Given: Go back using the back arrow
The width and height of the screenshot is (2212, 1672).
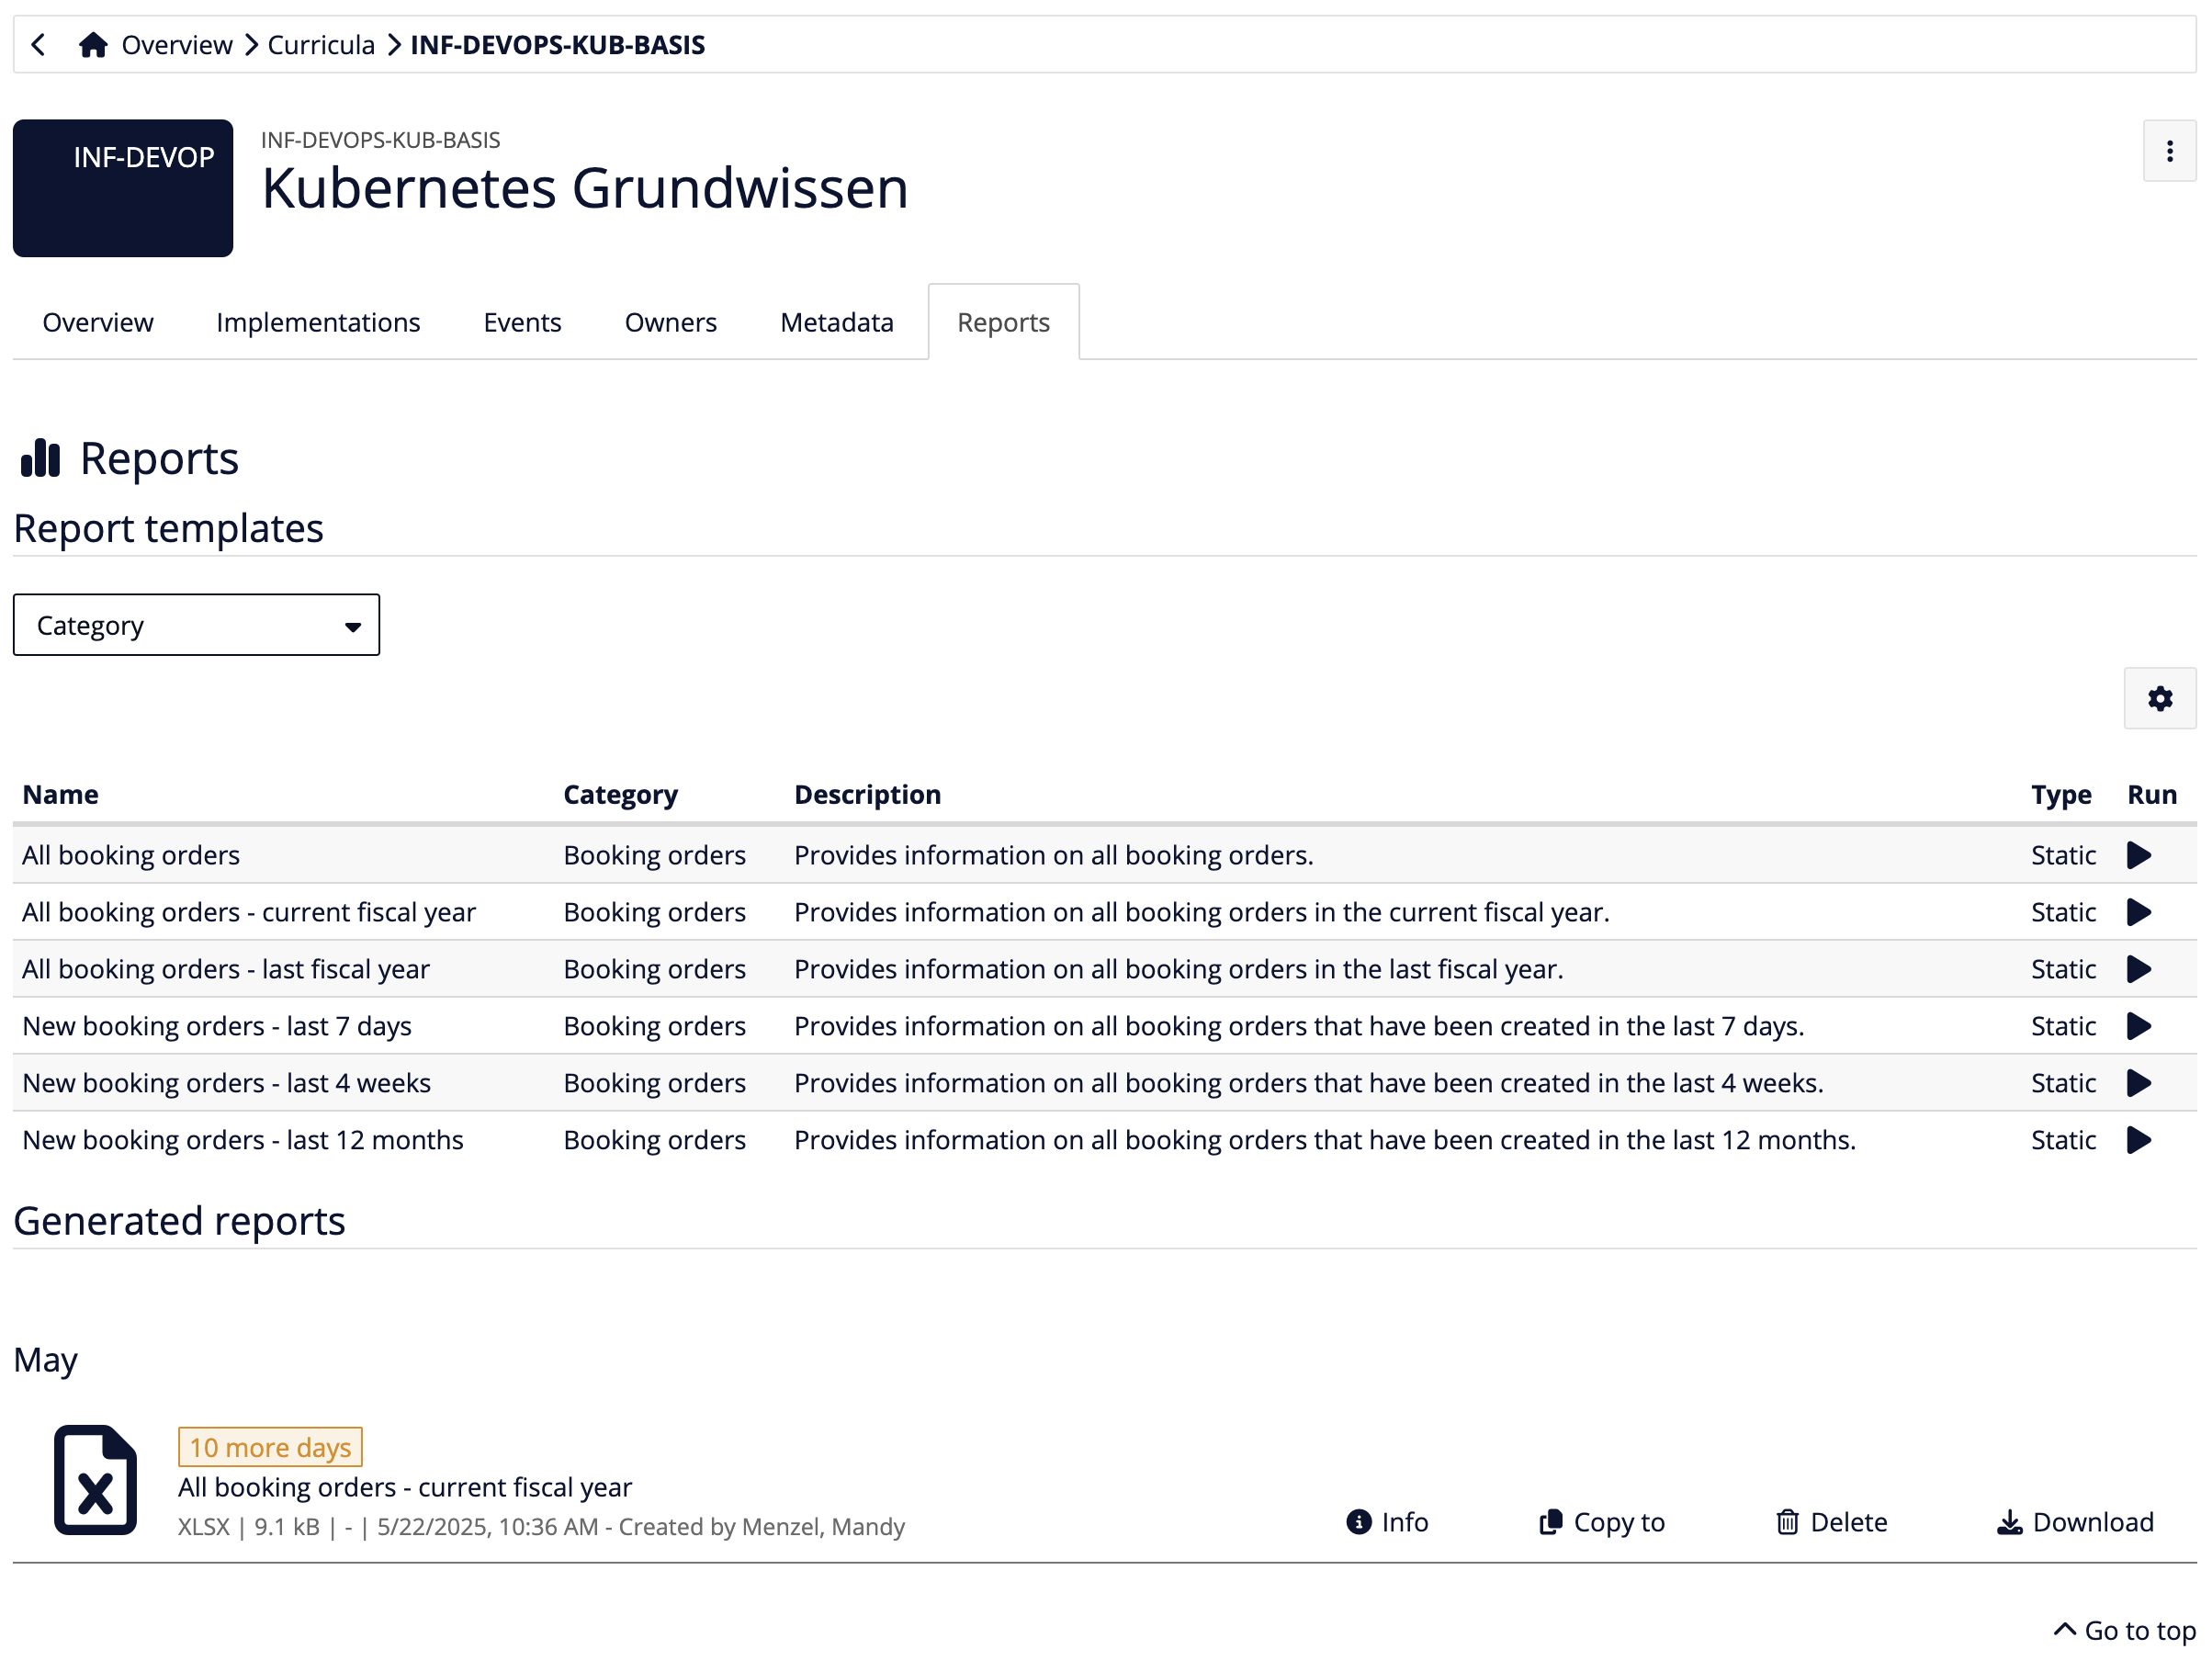Looking at the screenshot, I should [37, 44].
